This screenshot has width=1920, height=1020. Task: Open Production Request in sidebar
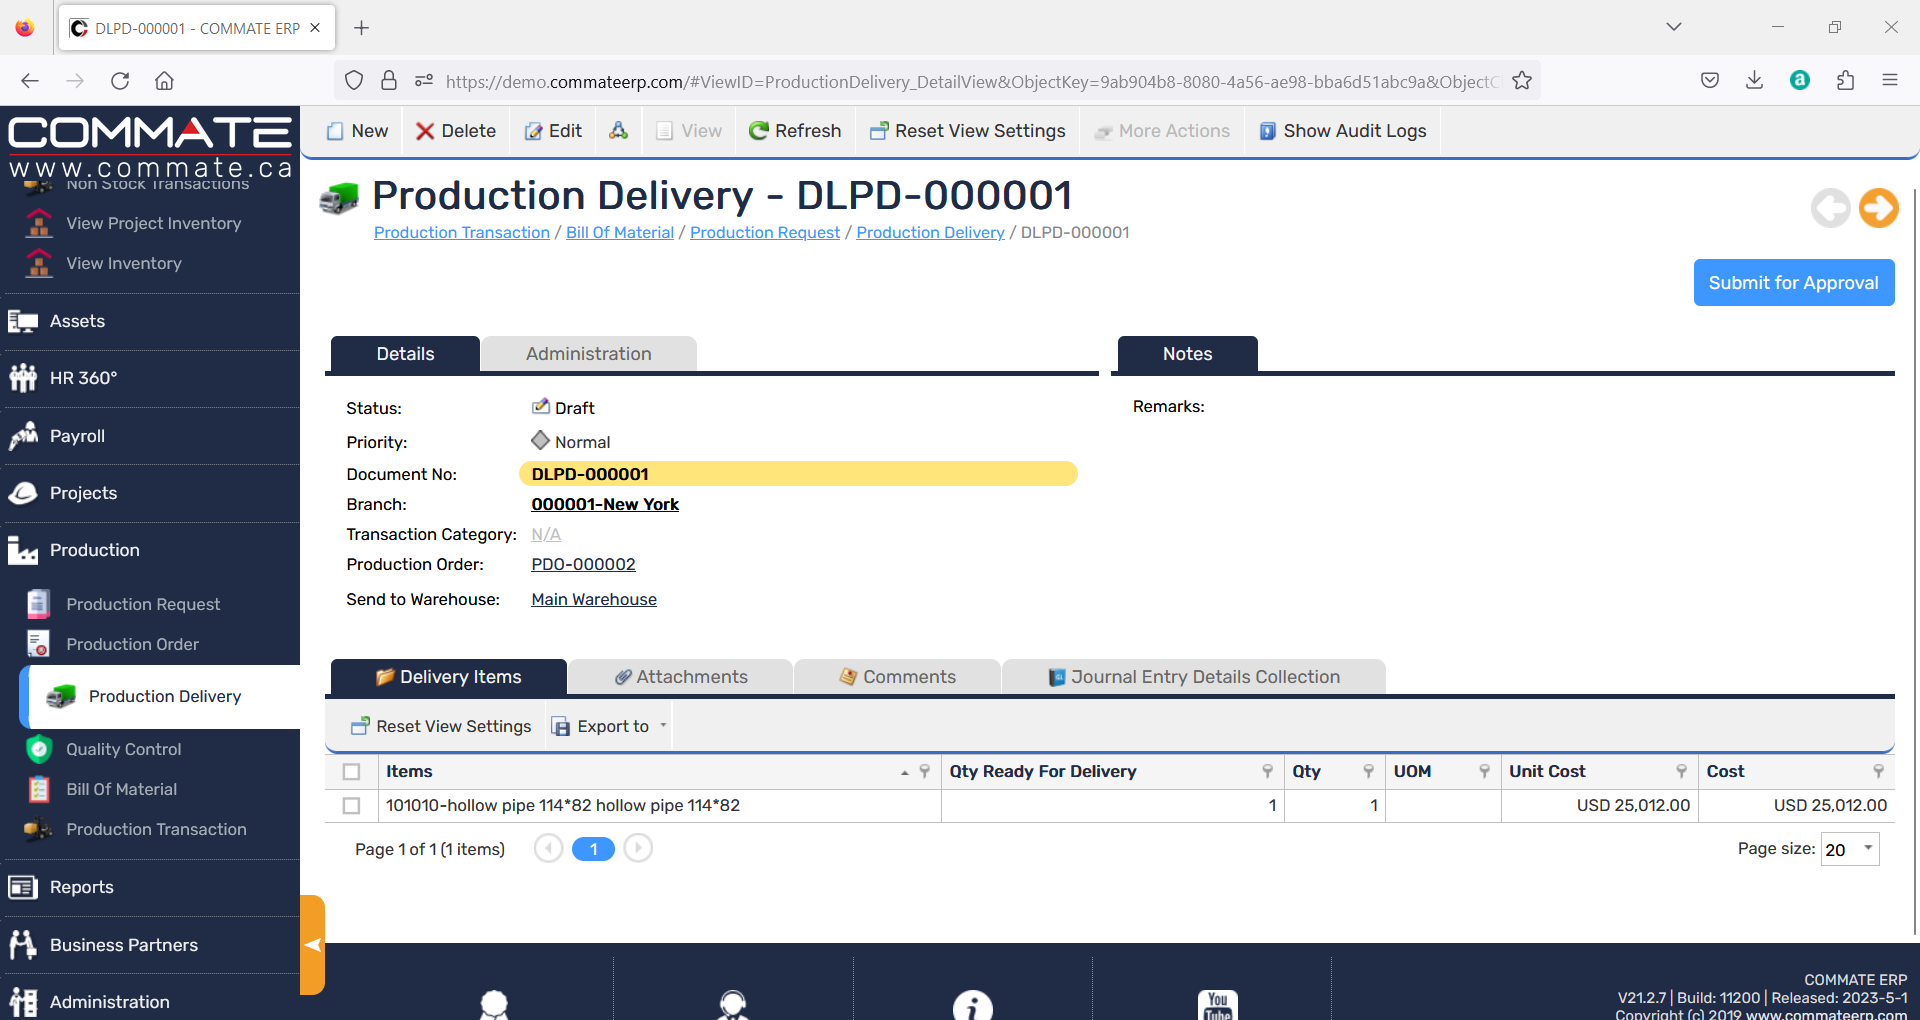143,604
